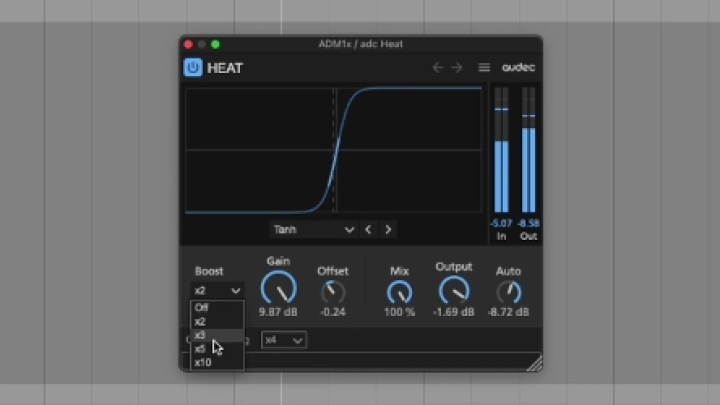
Task: Click the undo left arrow icon
Action: click(x=438, y=68)
